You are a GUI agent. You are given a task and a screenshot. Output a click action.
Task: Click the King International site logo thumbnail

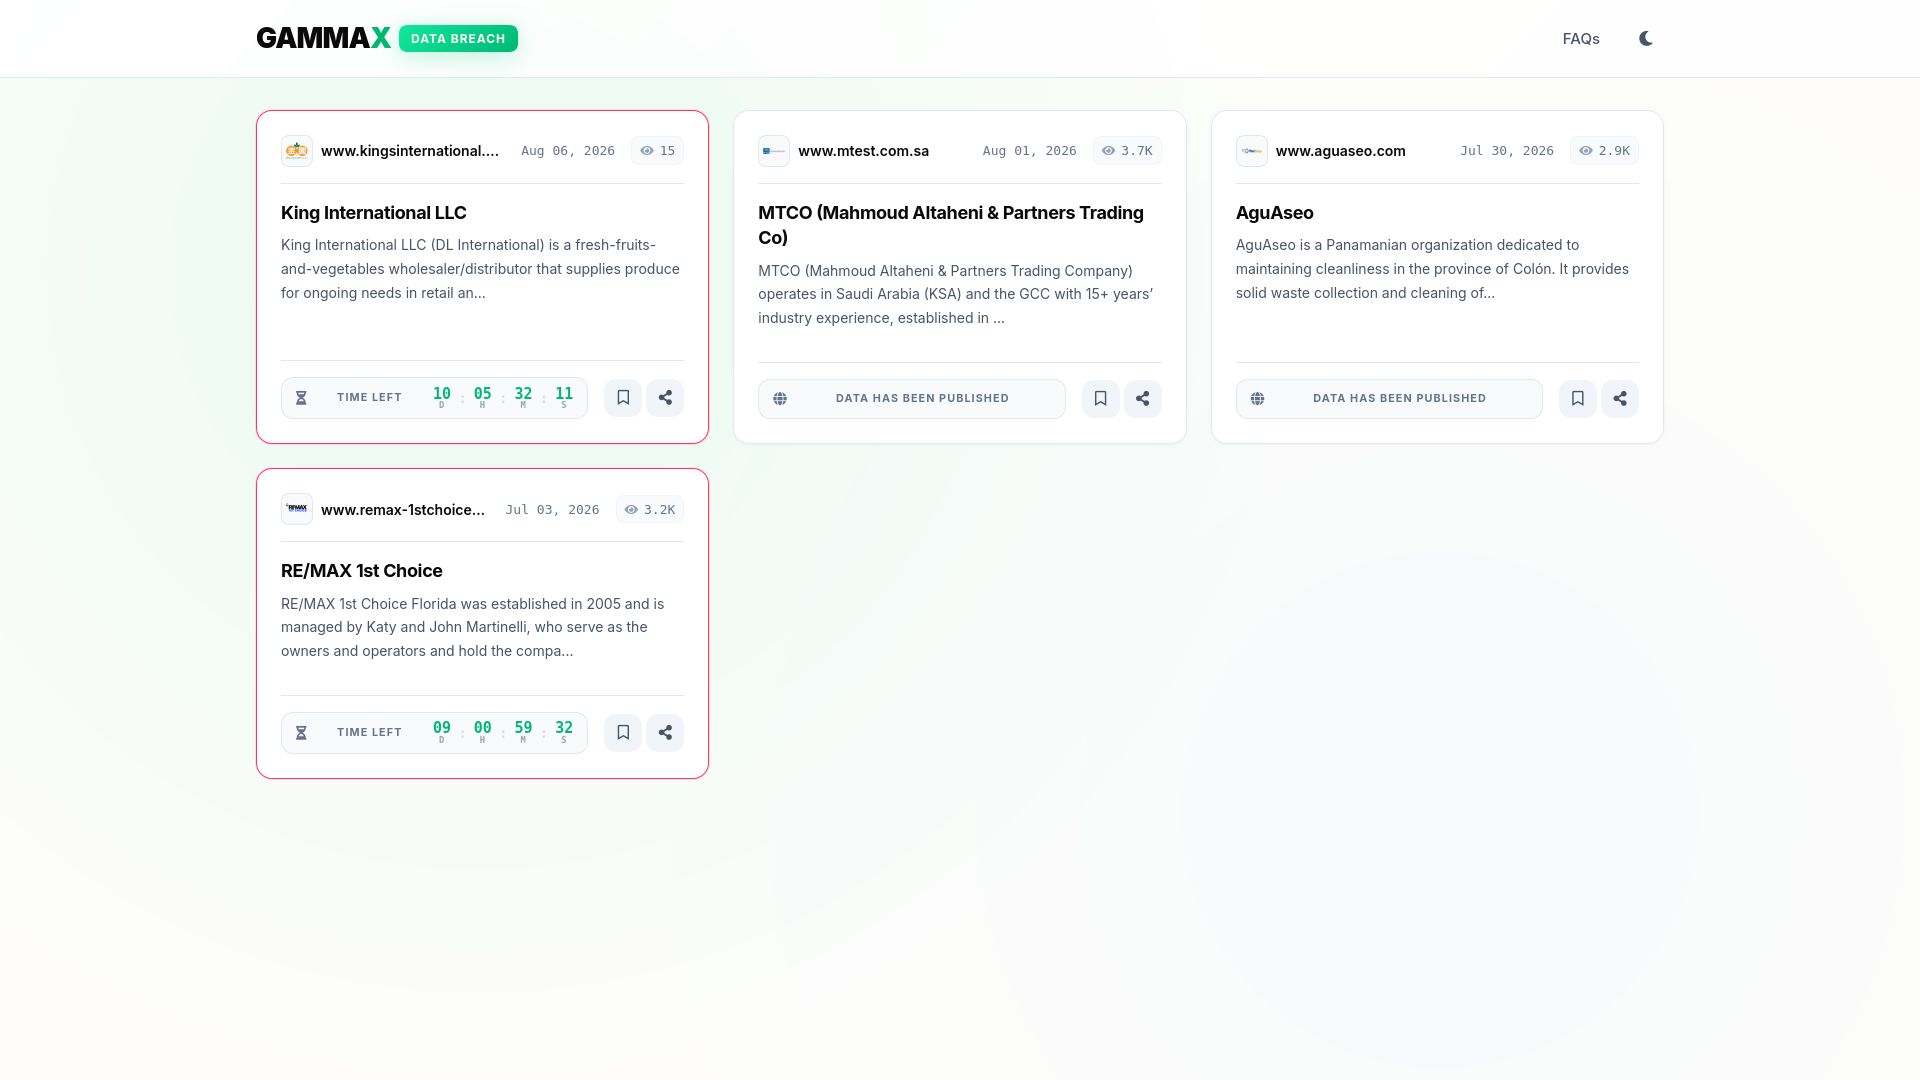tap(297, 151)
